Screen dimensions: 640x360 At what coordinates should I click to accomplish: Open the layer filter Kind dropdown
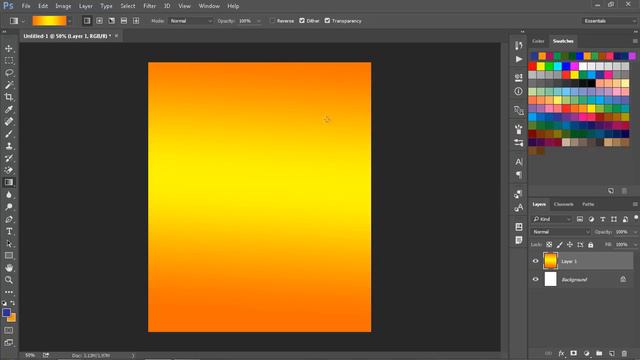[x=551, y=219]
